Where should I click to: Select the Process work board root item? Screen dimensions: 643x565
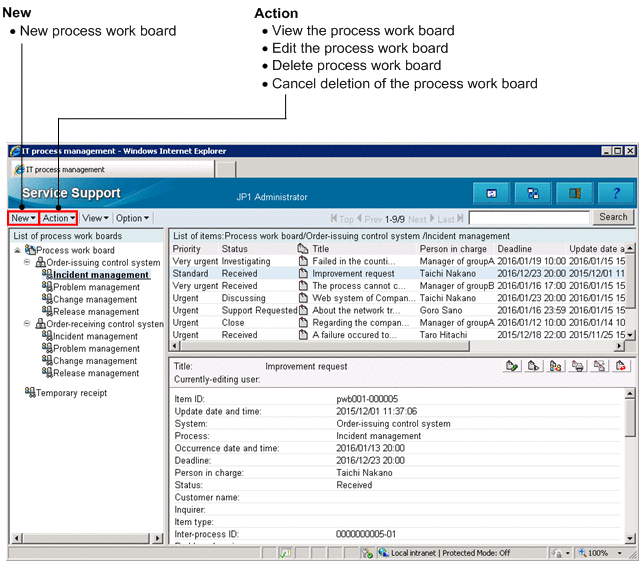pos(75,250)
